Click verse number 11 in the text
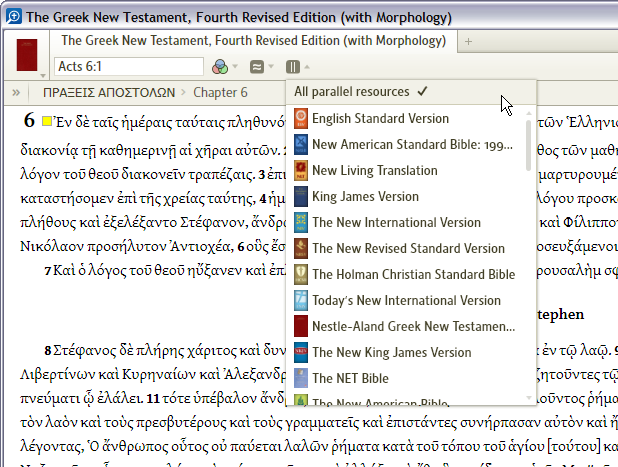Image resolution: width=618 pixels, height=467 pixels. pos(153,398)
